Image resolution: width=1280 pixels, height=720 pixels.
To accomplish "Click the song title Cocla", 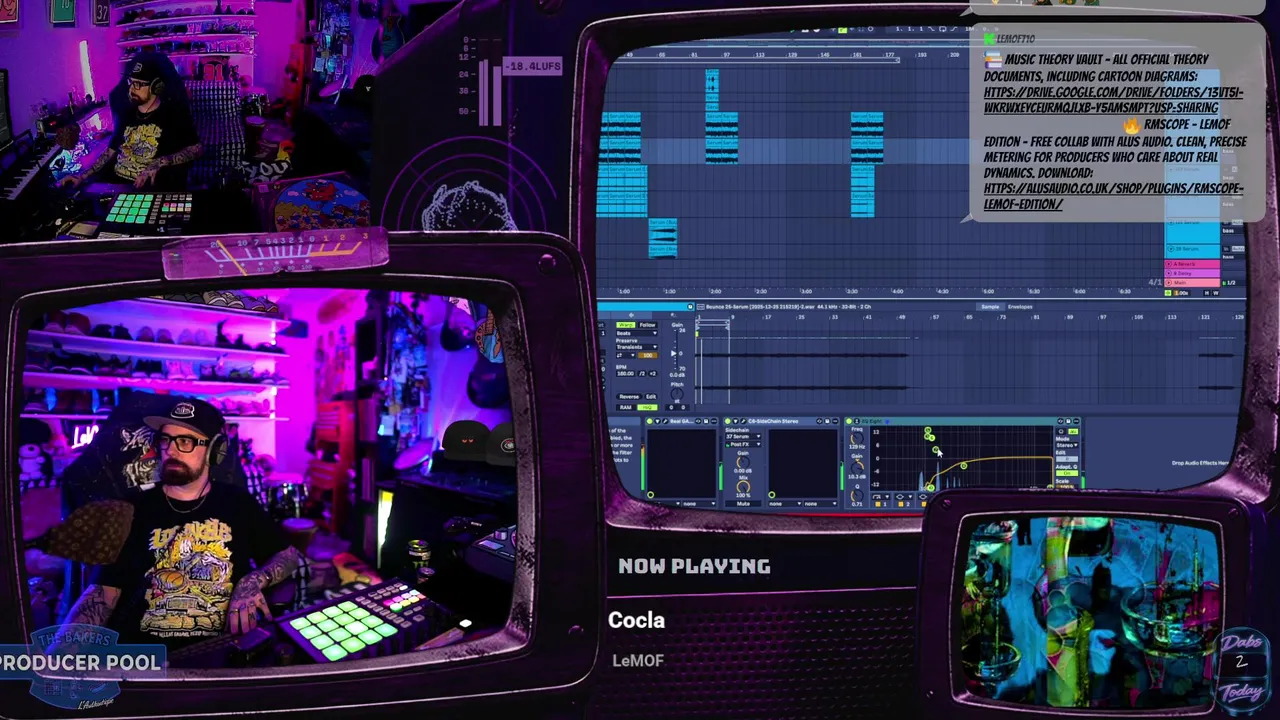I will point(637,620).
